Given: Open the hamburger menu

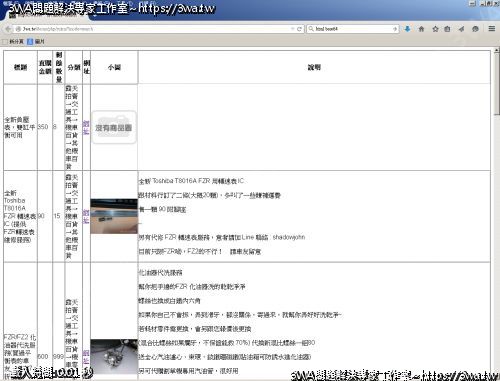Looking at the screenshot, I should pyautogui.click(x=492, y=29).
